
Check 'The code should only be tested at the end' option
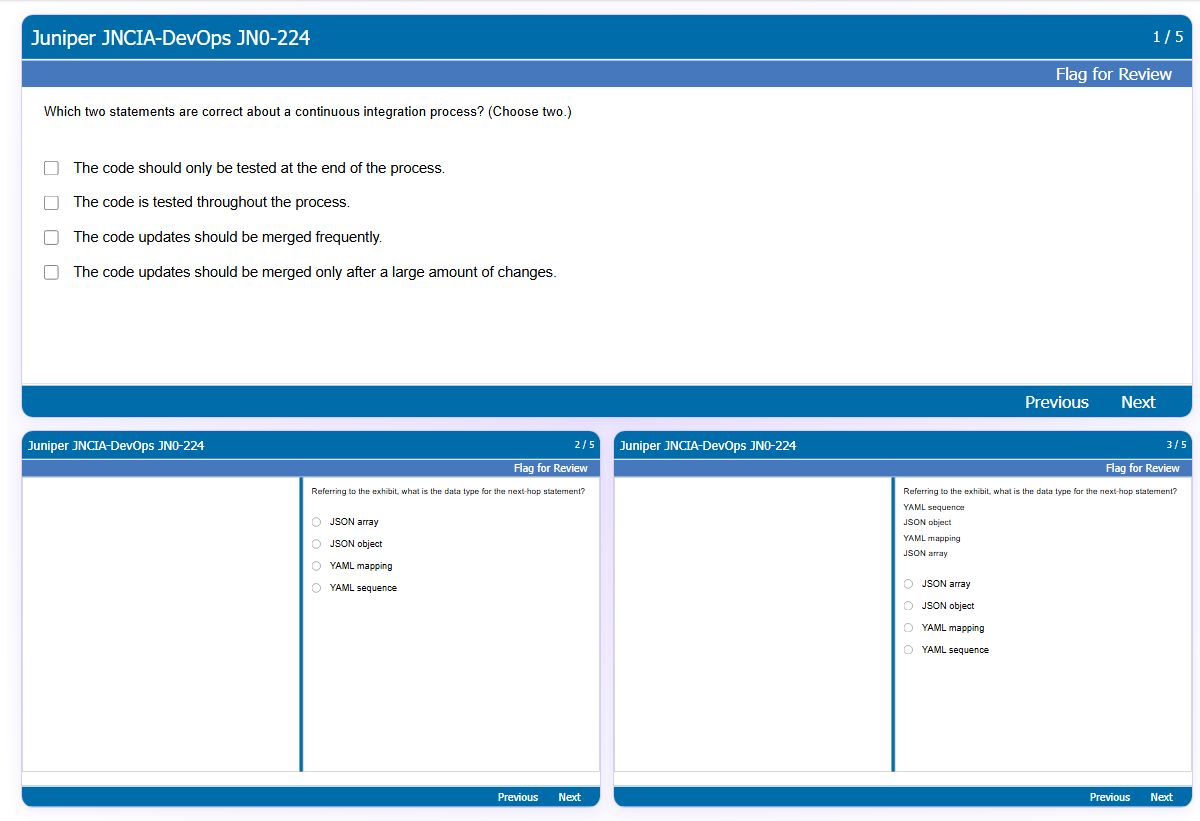pyautogui.click(x=51, y=168)
